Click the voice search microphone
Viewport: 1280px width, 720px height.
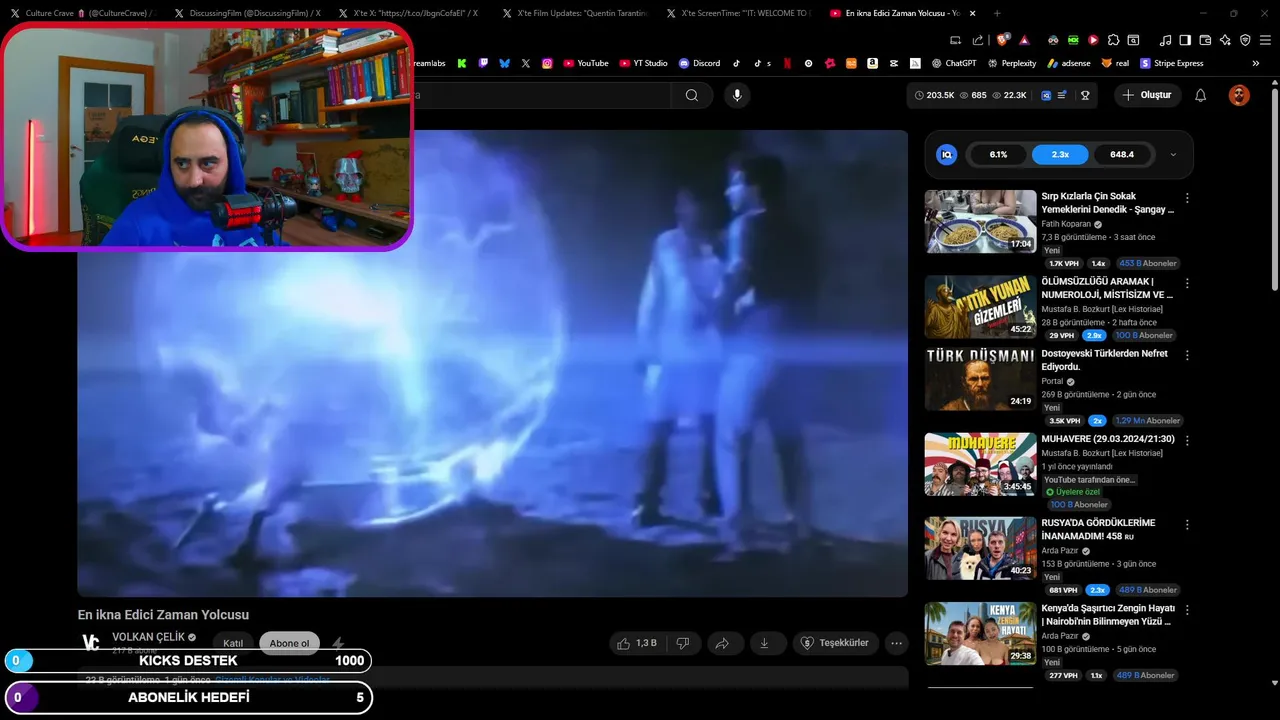click(x=737, y=95)
